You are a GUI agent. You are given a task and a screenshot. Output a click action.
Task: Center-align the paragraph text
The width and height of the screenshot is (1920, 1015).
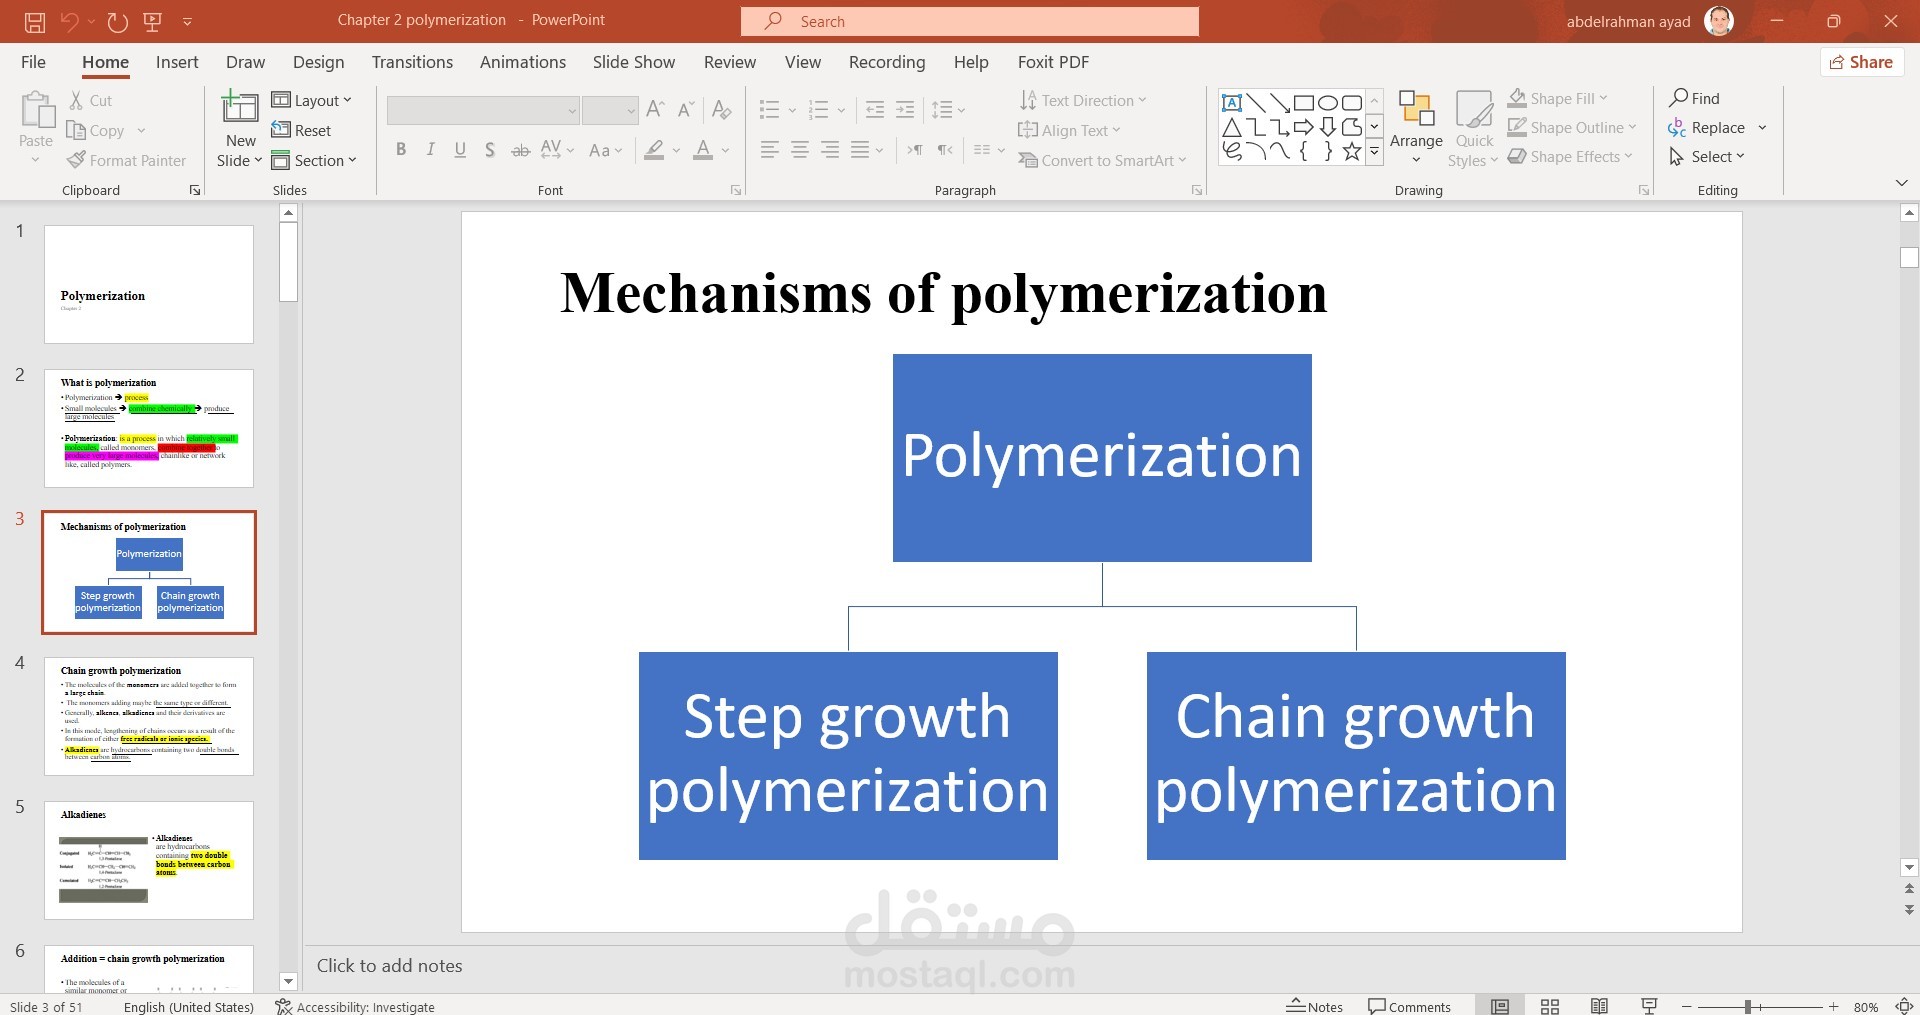(799, 149)
